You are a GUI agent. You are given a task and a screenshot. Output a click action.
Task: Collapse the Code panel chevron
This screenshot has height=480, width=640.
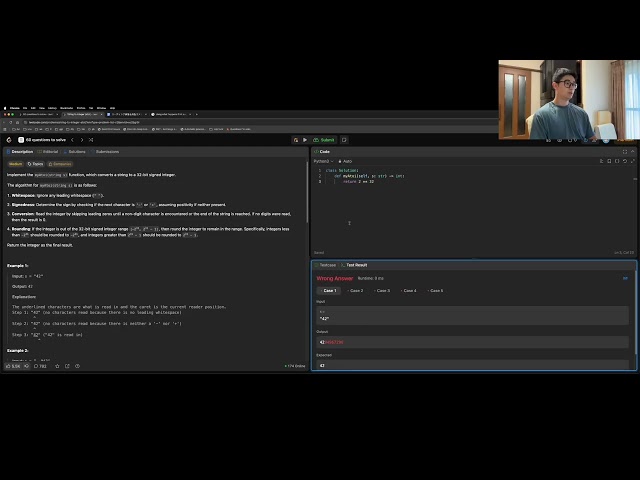[633, 151]
